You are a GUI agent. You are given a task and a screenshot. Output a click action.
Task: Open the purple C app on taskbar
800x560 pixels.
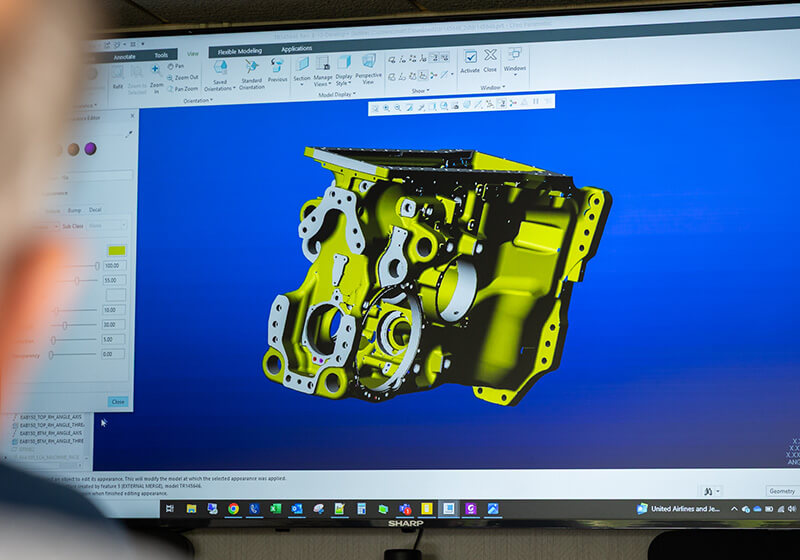[x=471, y=508]
